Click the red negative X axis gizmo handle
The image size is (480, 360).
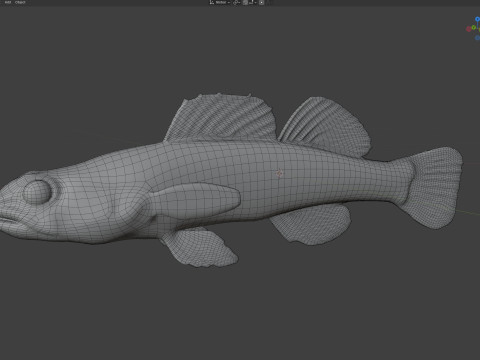pos(469,29)
